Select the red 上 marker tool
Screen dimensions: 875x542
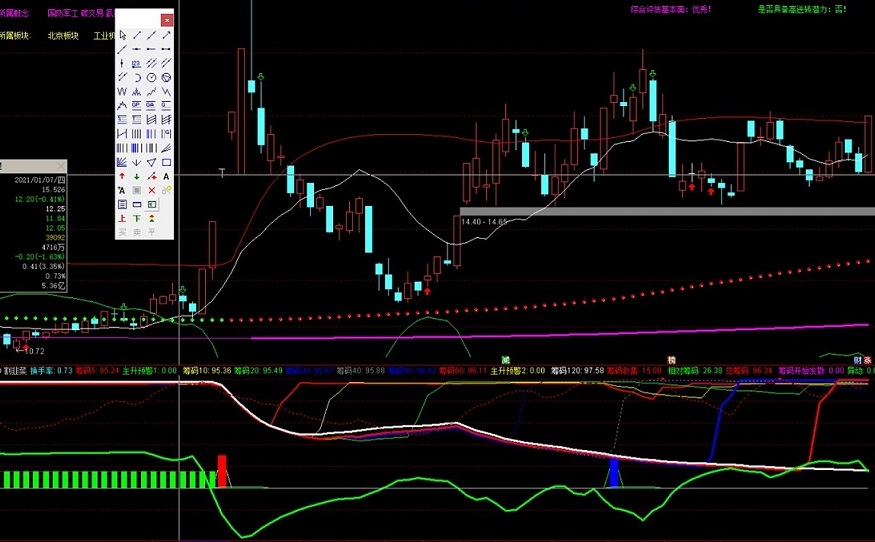click(x=122, y=218)
